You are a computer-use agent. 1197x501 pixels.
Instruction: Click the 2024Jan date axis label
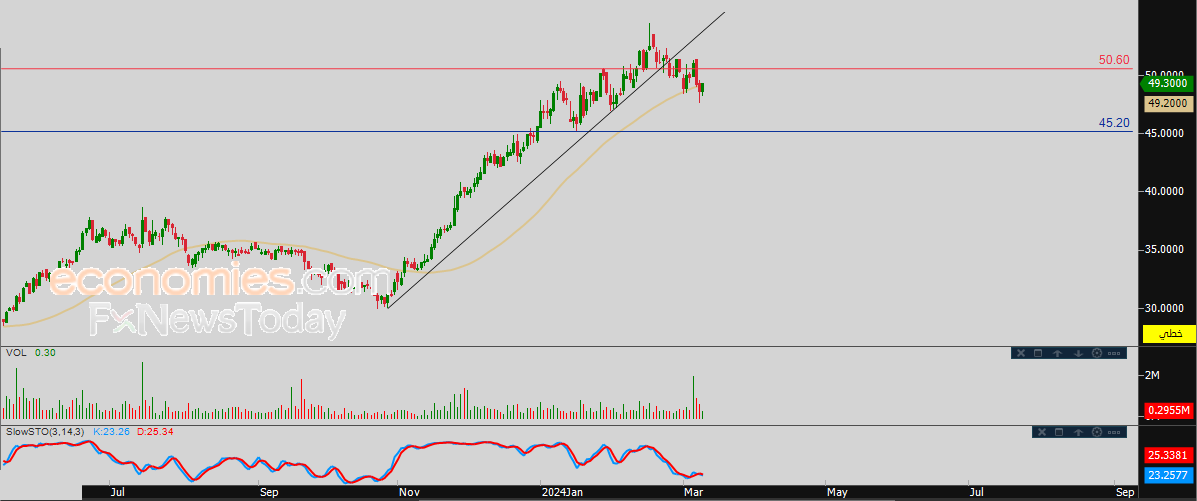(x=562, y=493)
